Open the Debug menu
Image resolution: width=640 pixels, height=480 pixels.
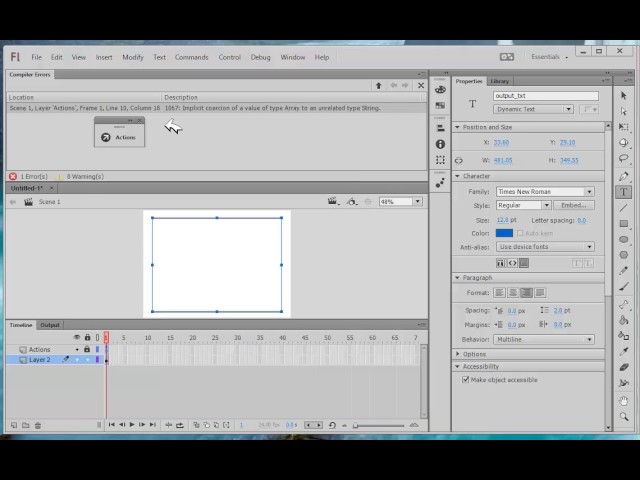[260, 57]
